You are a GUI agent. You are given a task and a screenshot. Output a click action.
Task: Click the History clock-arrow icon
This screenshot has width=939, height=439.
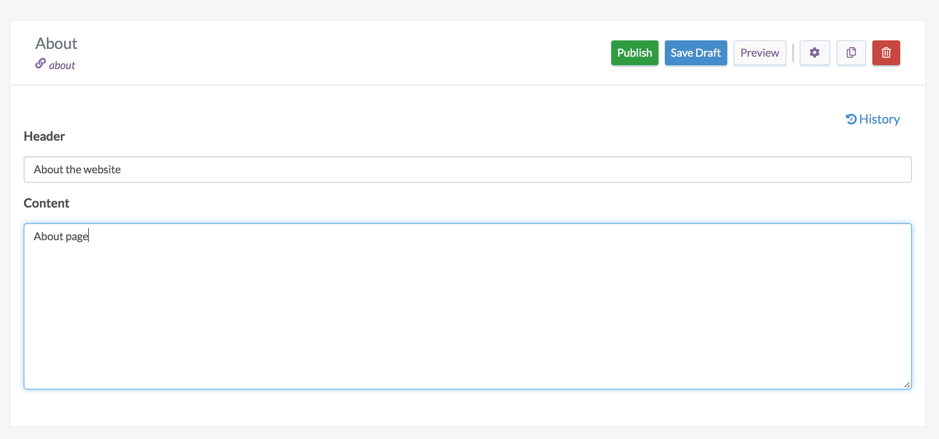tap(851, 119)
